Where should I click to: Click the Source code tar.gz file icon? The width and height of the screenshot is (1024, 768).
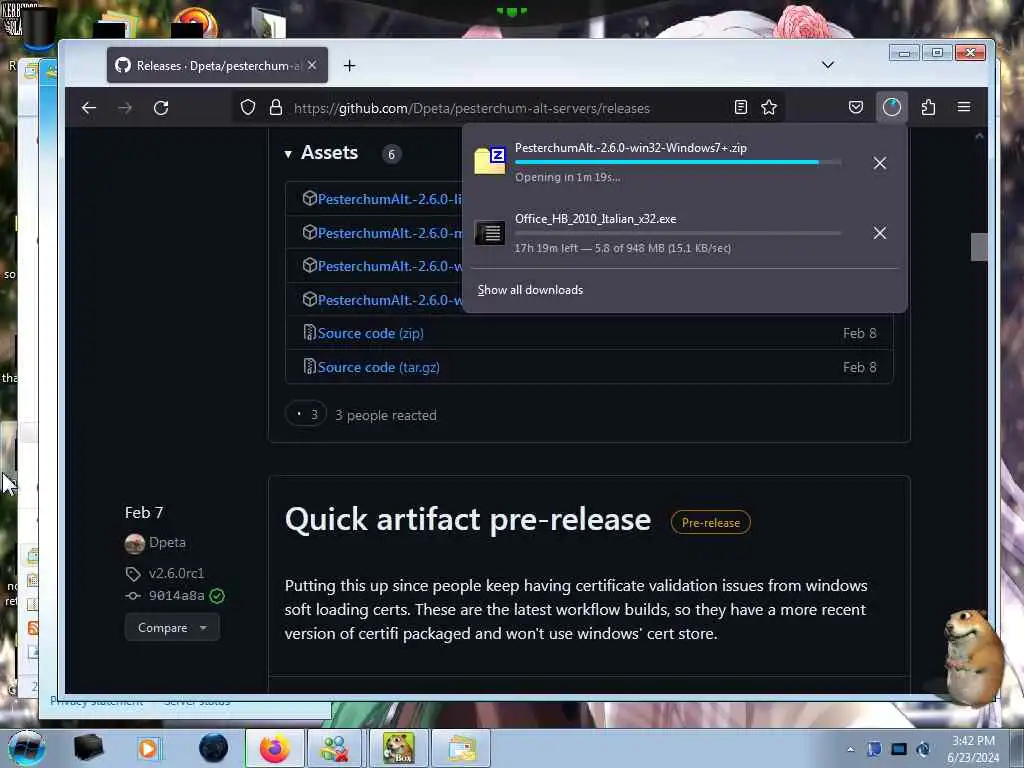click(310, 366)
